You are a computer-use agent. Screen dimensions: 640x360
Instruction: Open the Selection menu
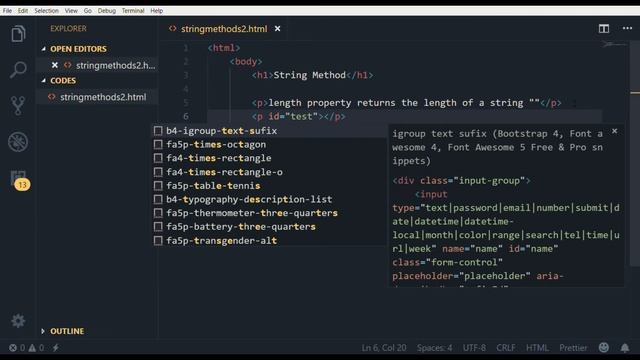47,11
